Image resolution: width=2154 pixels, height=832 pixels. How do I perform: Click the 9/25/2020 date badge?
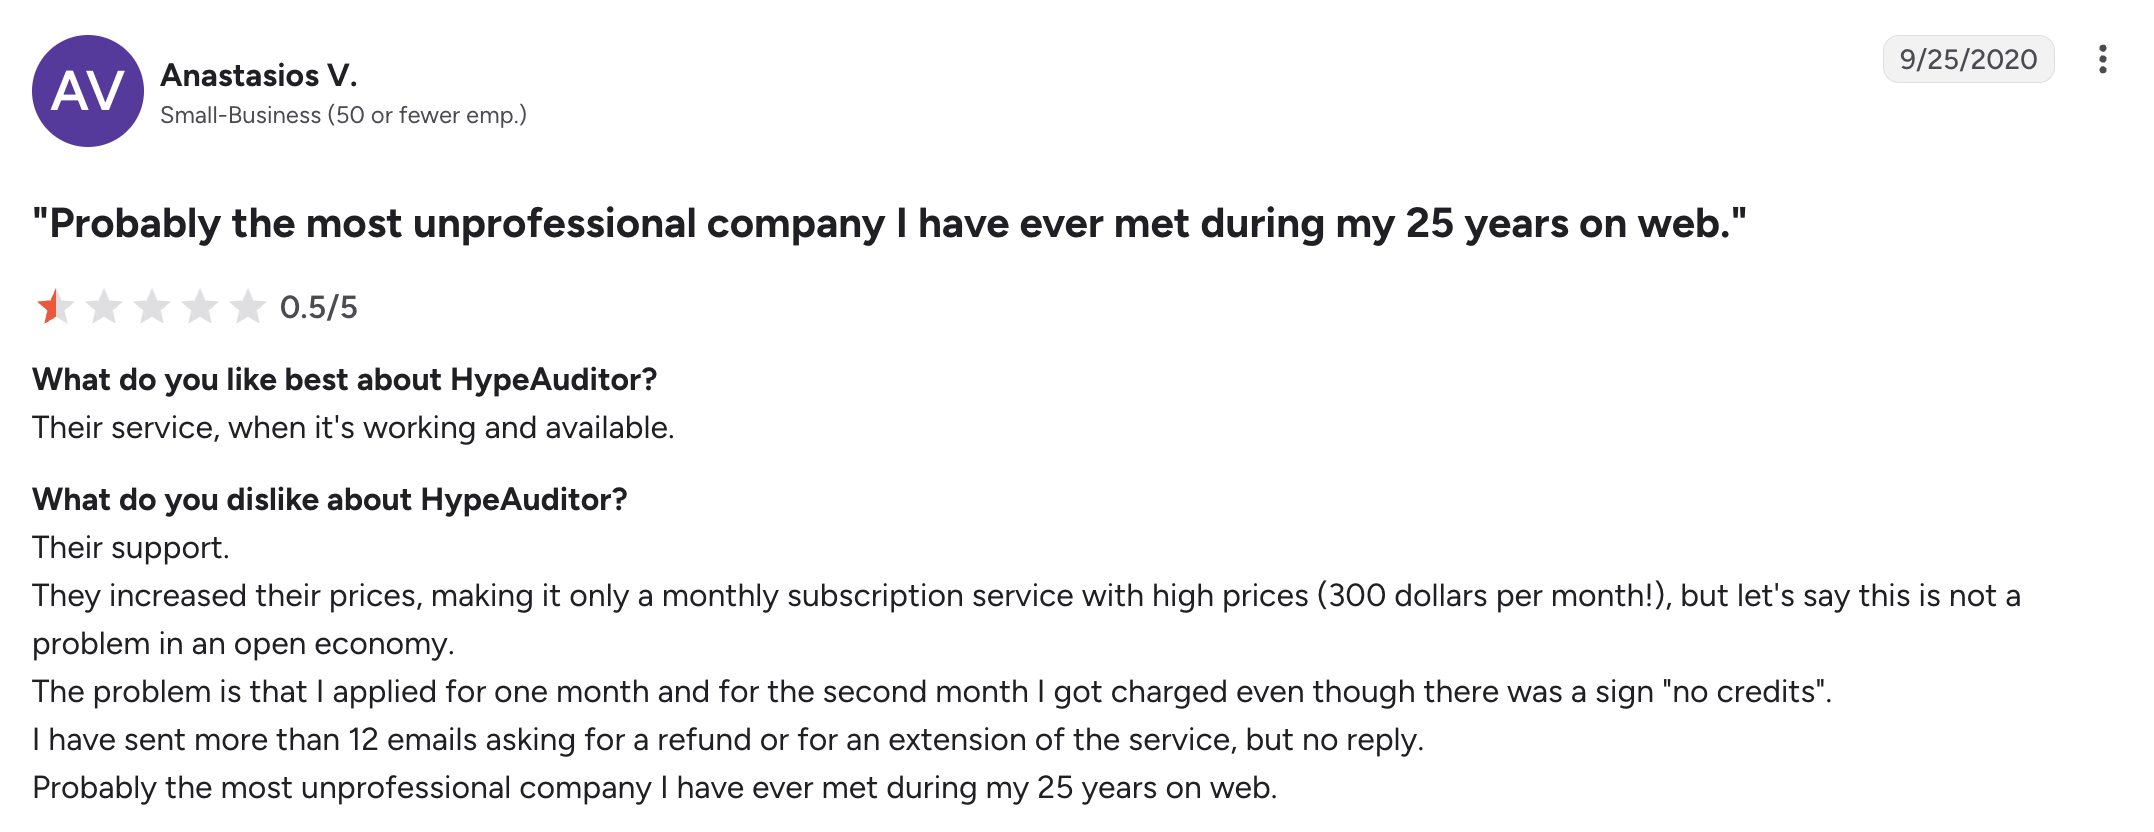(1968, 60)
